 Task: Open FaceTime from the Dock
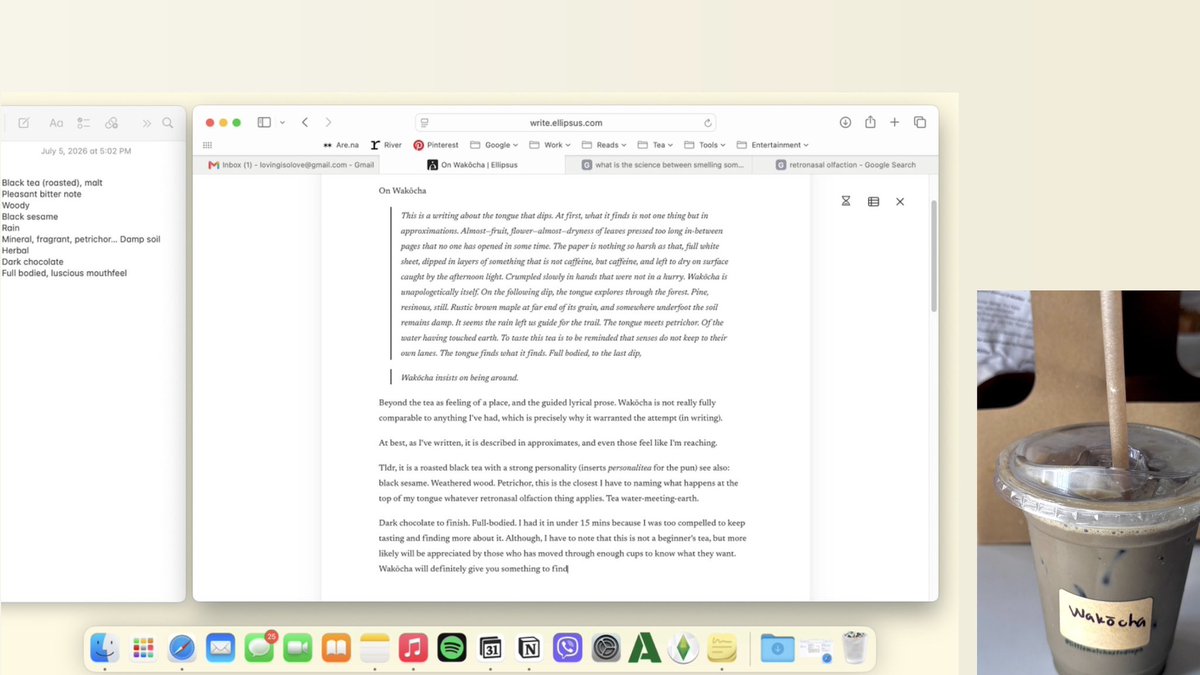297,648
